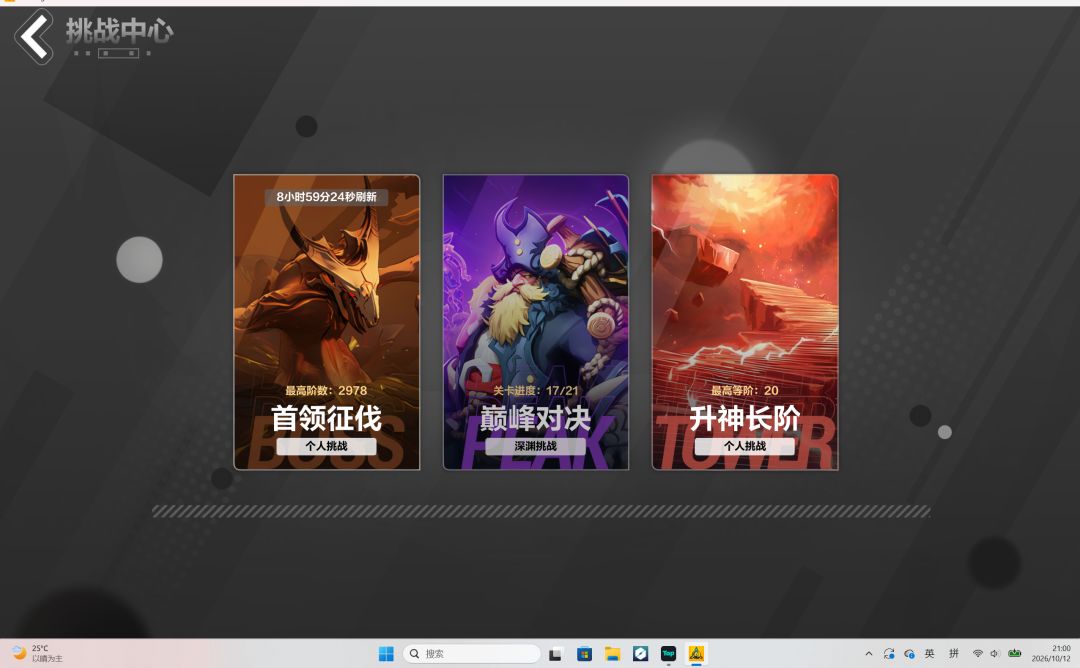The height and width of the screenshot is (668, 1080).
Task: Open the 25°C weather widget
Action: point(38,654)
